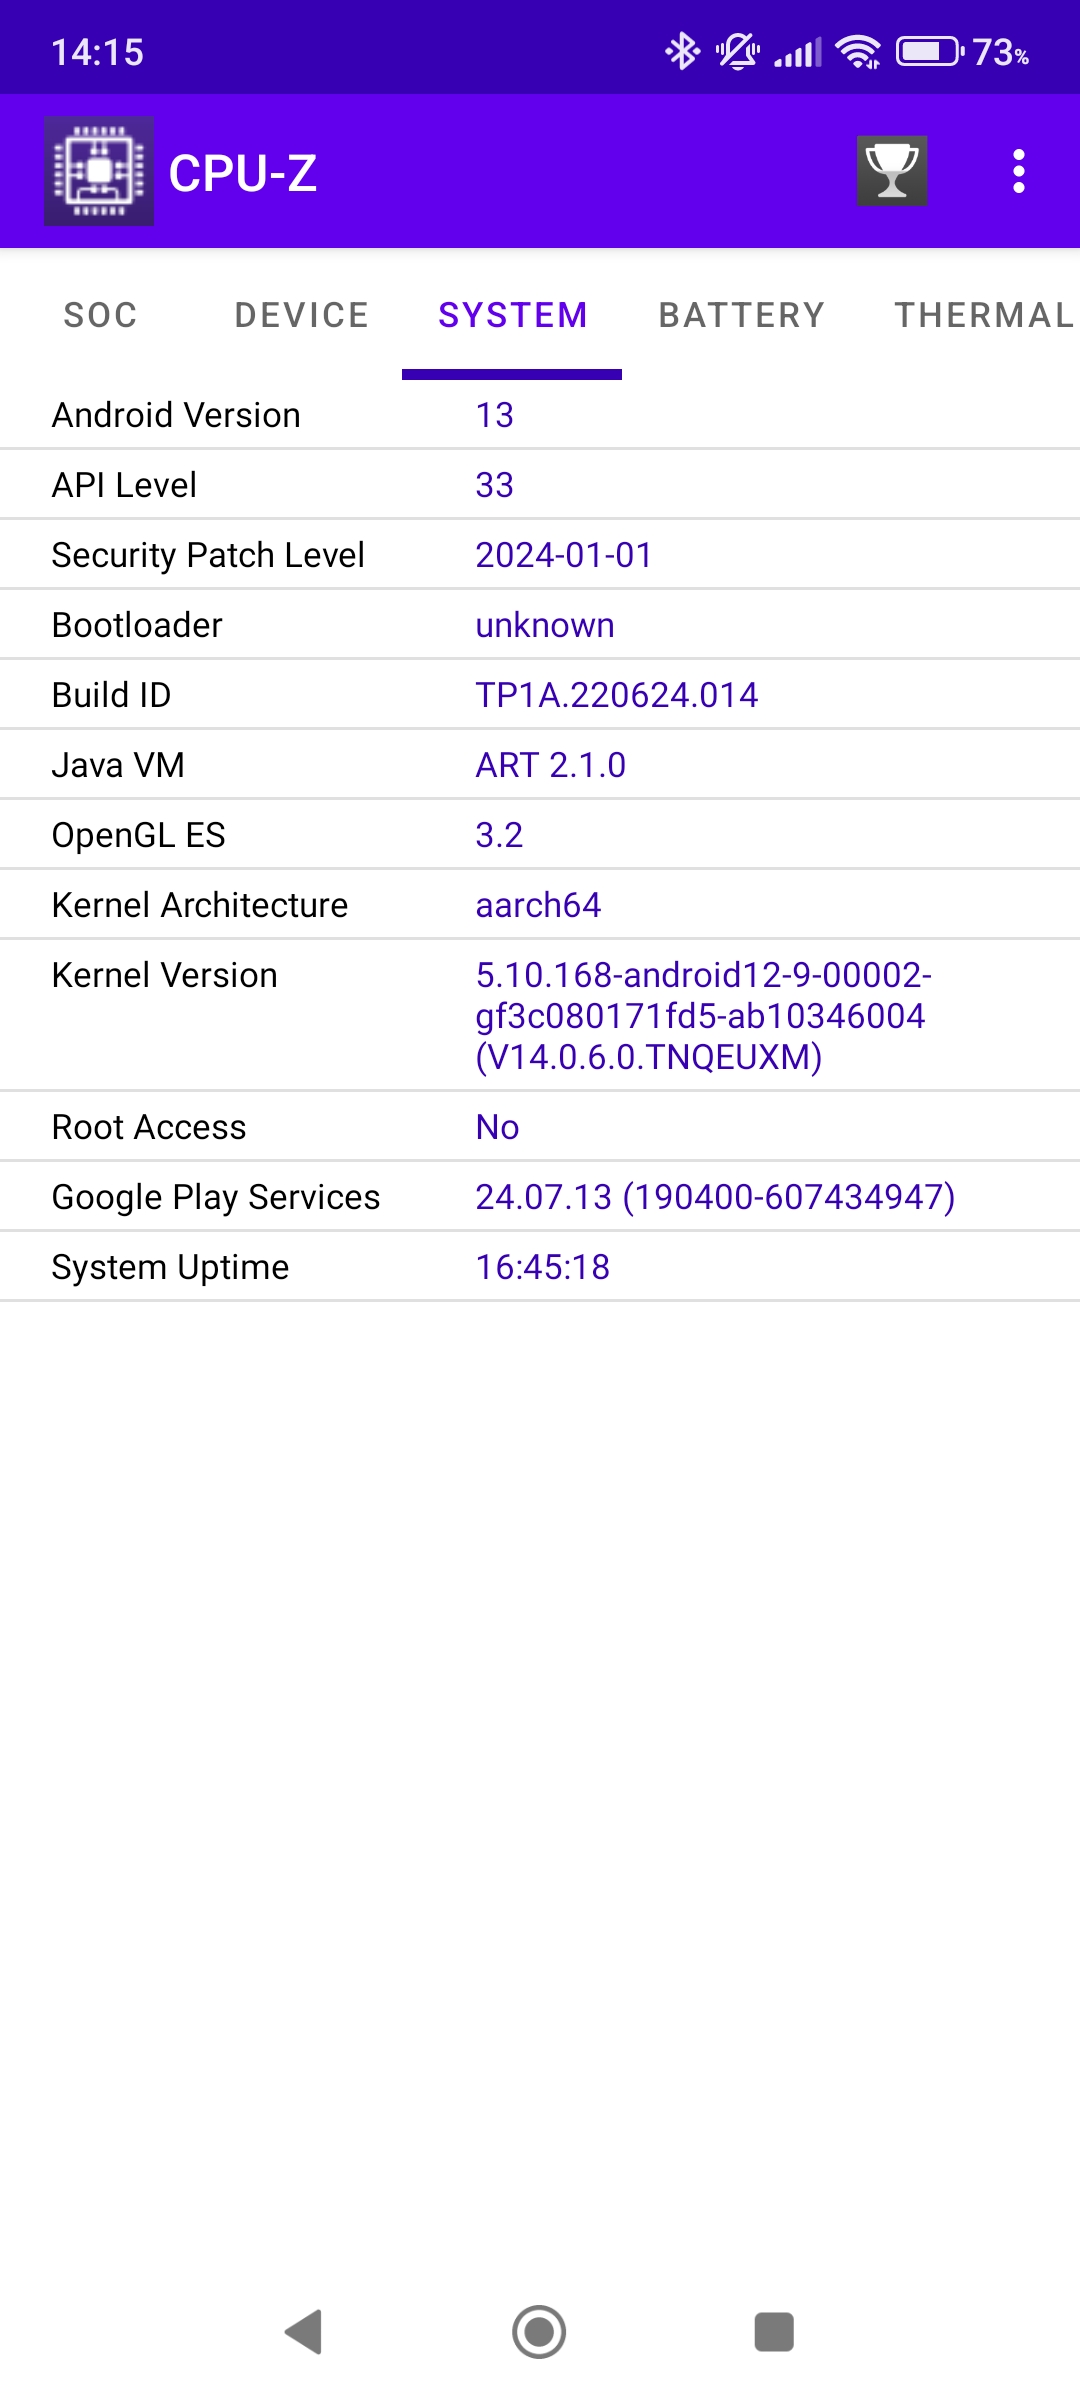Tap the Kernel Version value text

(702, 1015)
